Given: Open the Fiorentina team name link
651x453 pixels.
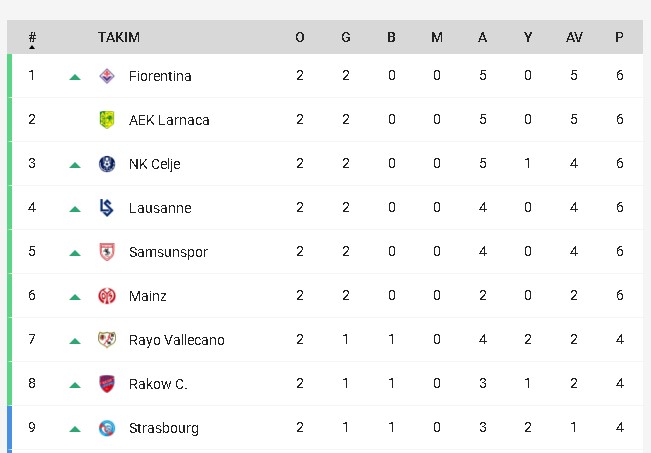Looking at the screenshot, I should click(x=160, y=76).
